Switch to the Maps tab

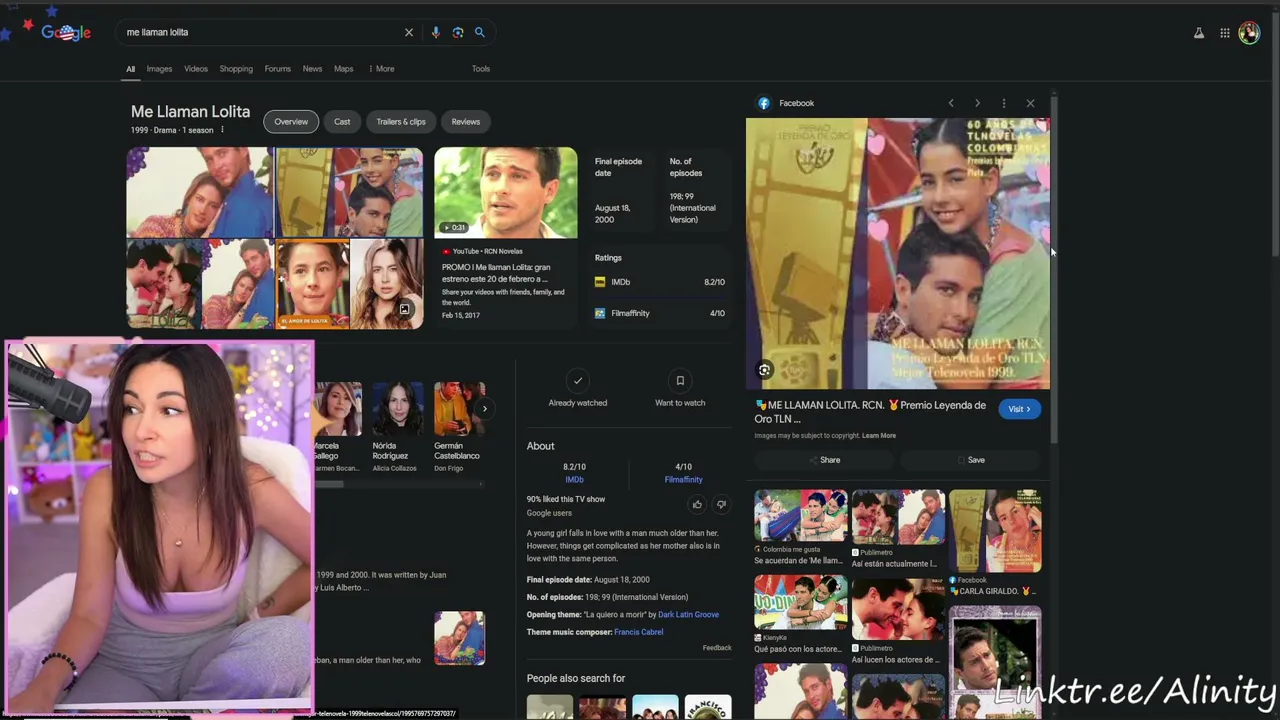(344, 69)
